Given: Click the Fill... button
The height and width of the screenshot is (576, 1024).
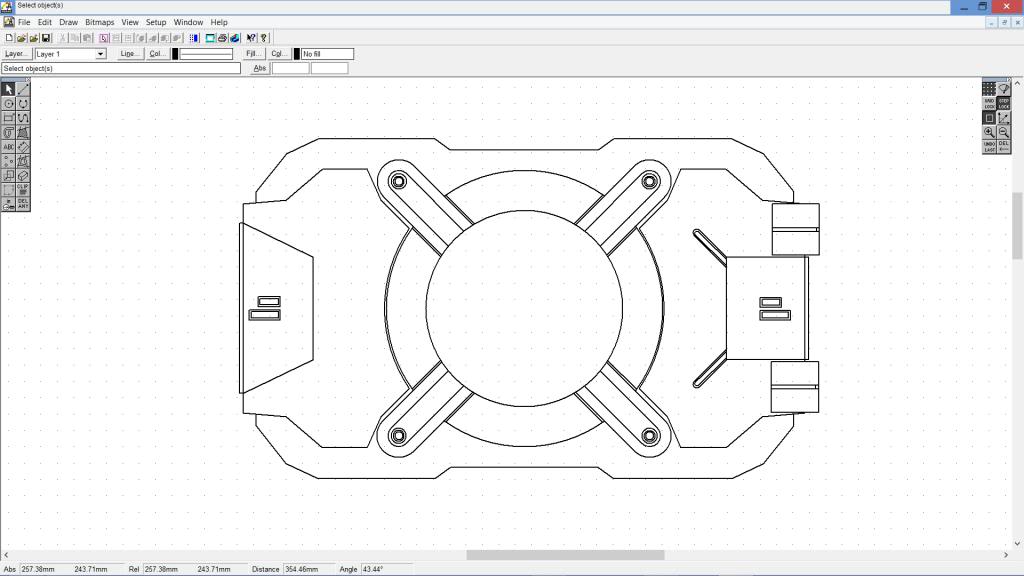Looking at the screenshot, I should click(x=253, y=54).
